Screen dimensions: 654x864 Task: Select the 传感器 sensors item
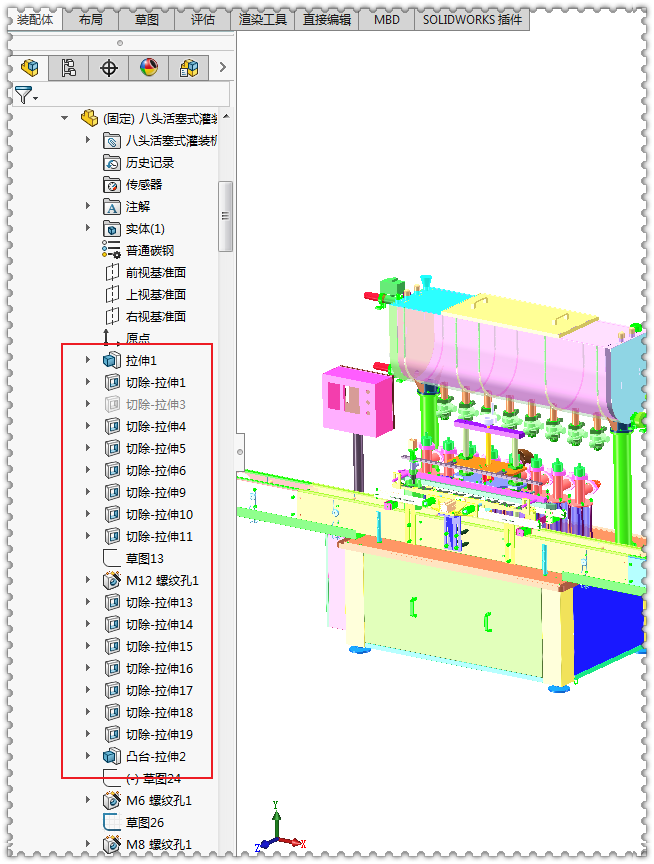[143, 184]
